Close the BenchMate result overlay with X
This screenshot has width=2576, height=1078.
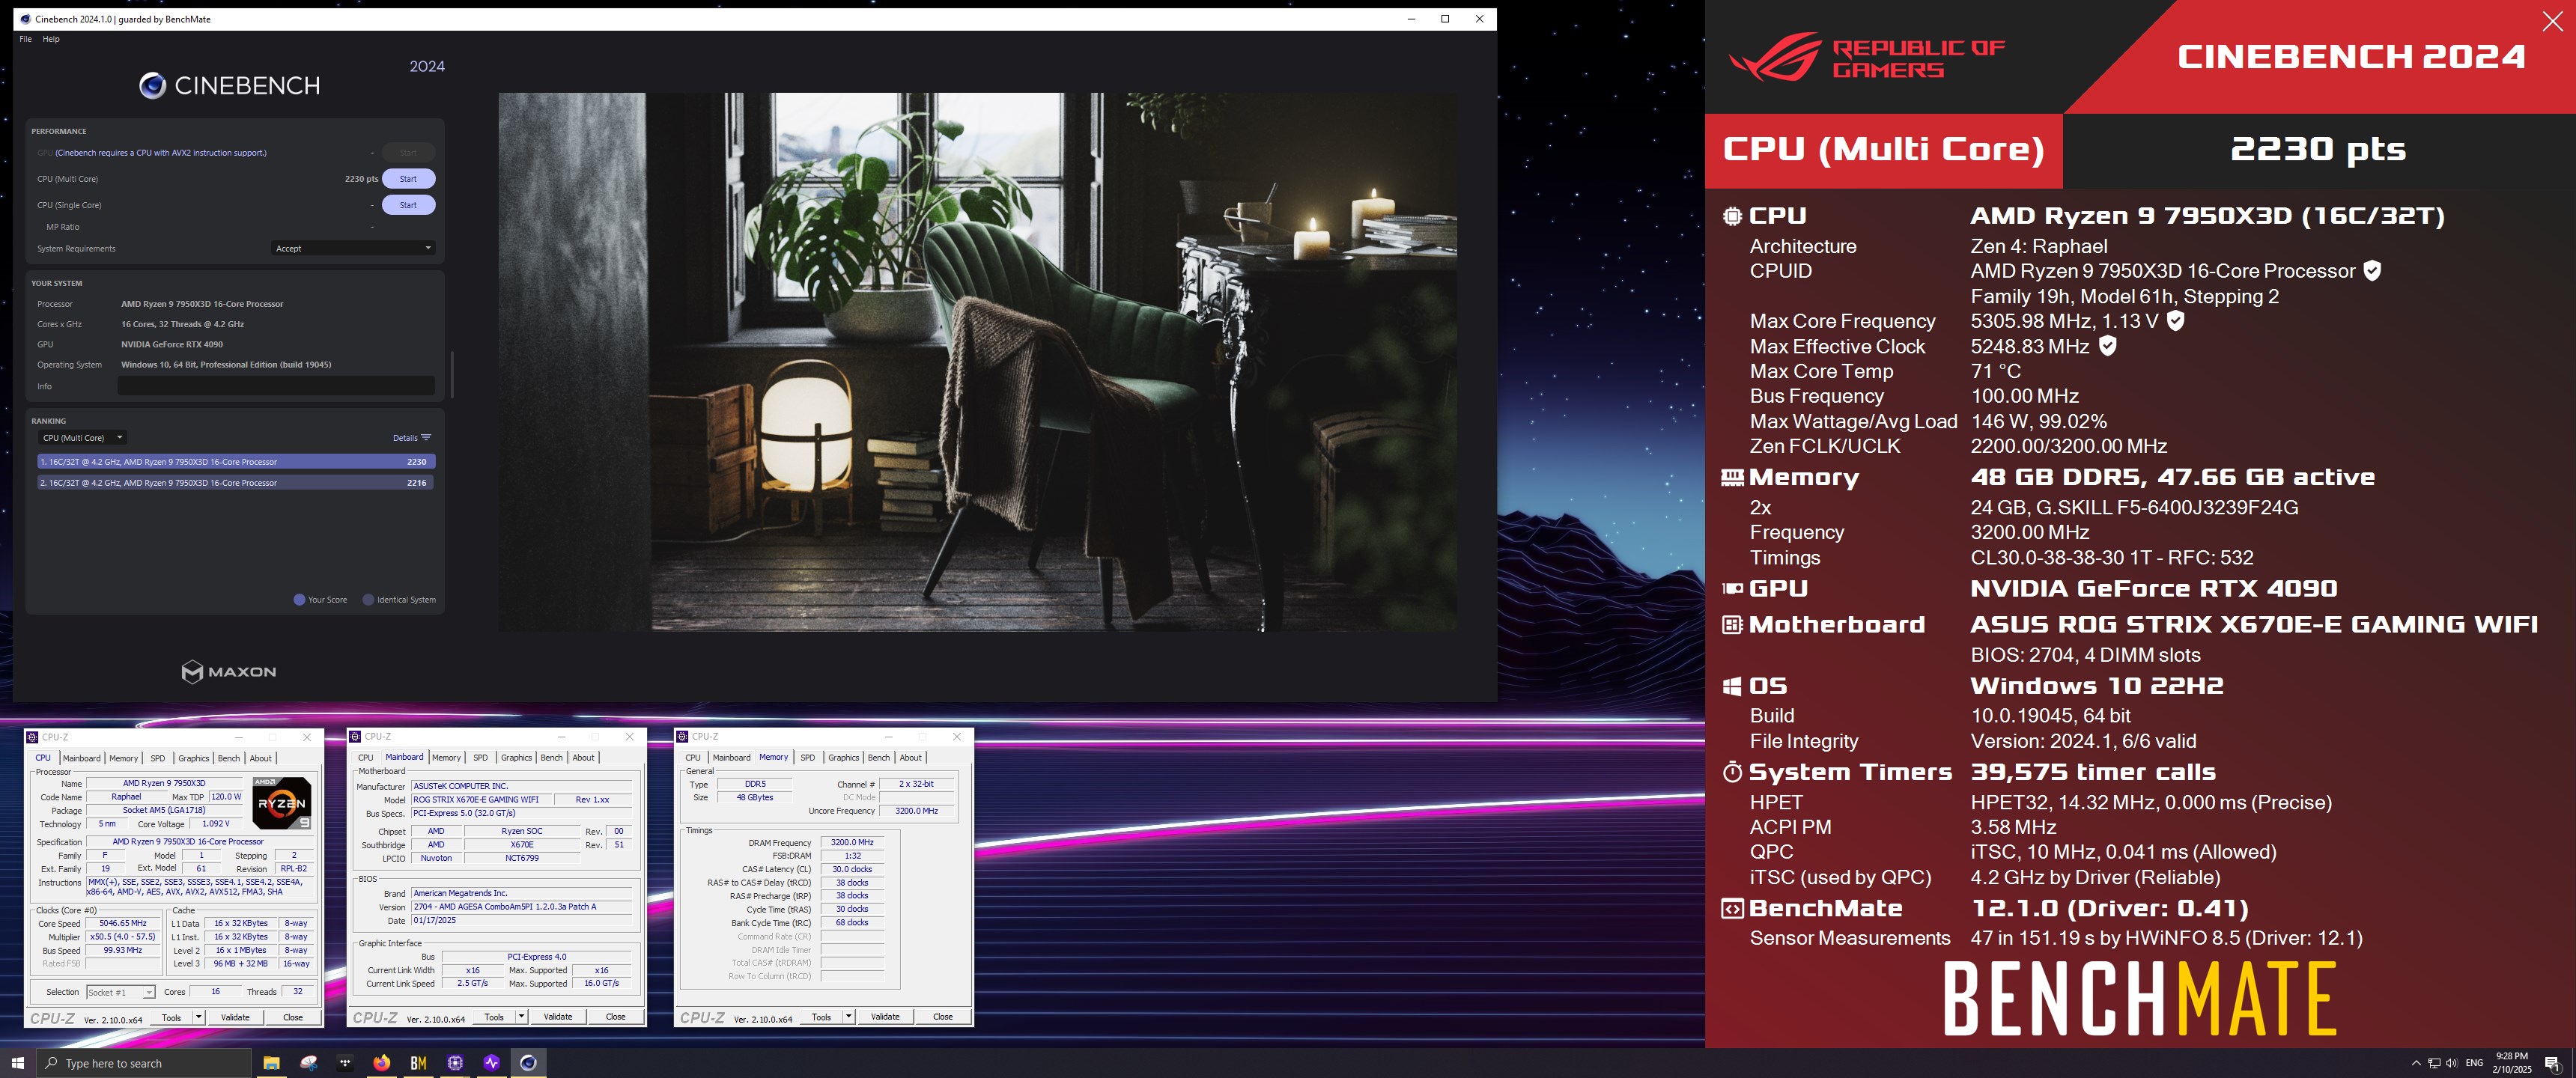2552,22
